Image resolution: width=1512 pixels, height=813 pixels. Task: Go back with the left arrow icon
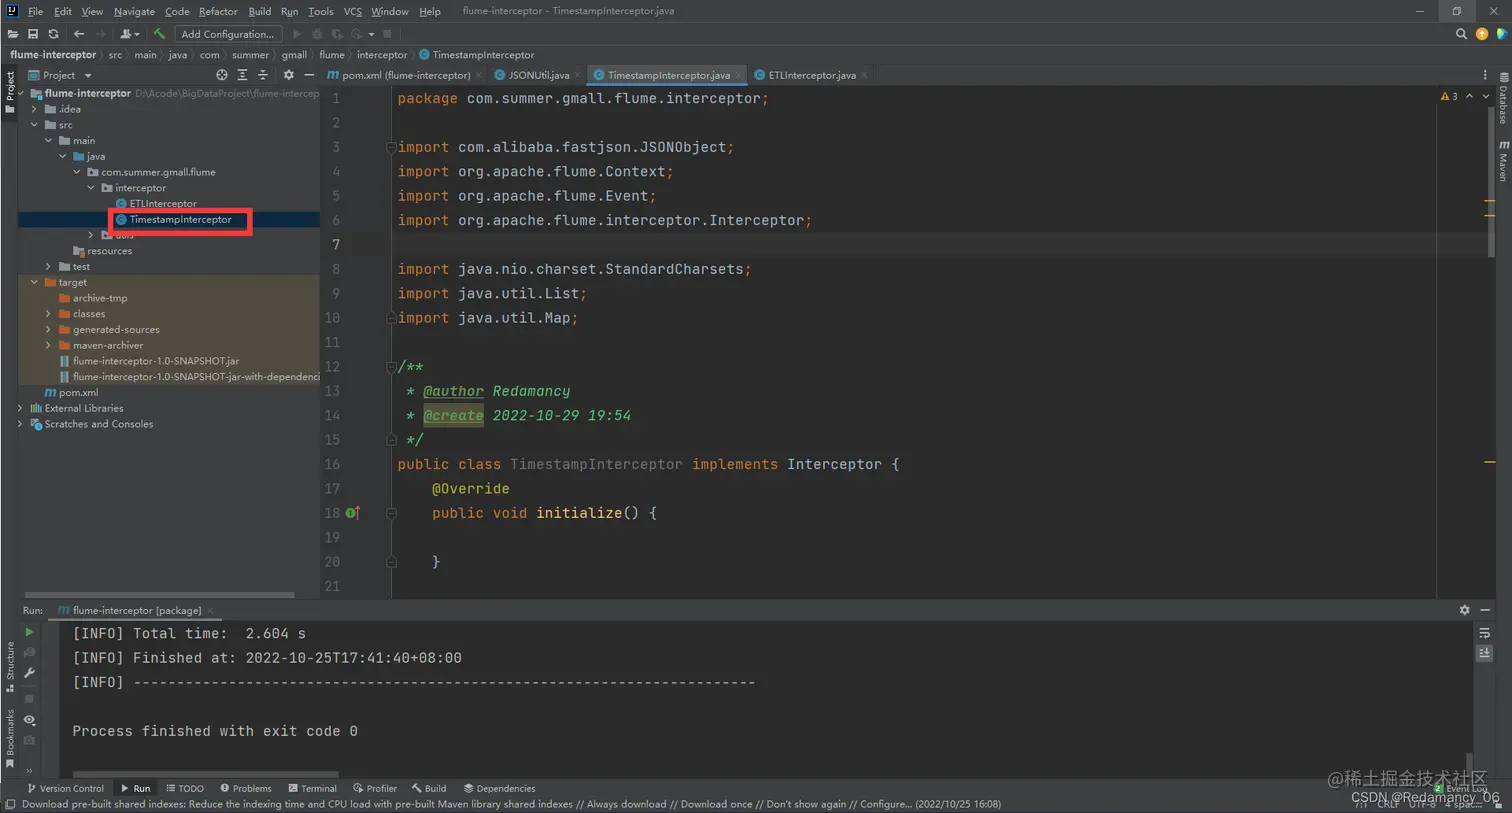click(79, 34)
